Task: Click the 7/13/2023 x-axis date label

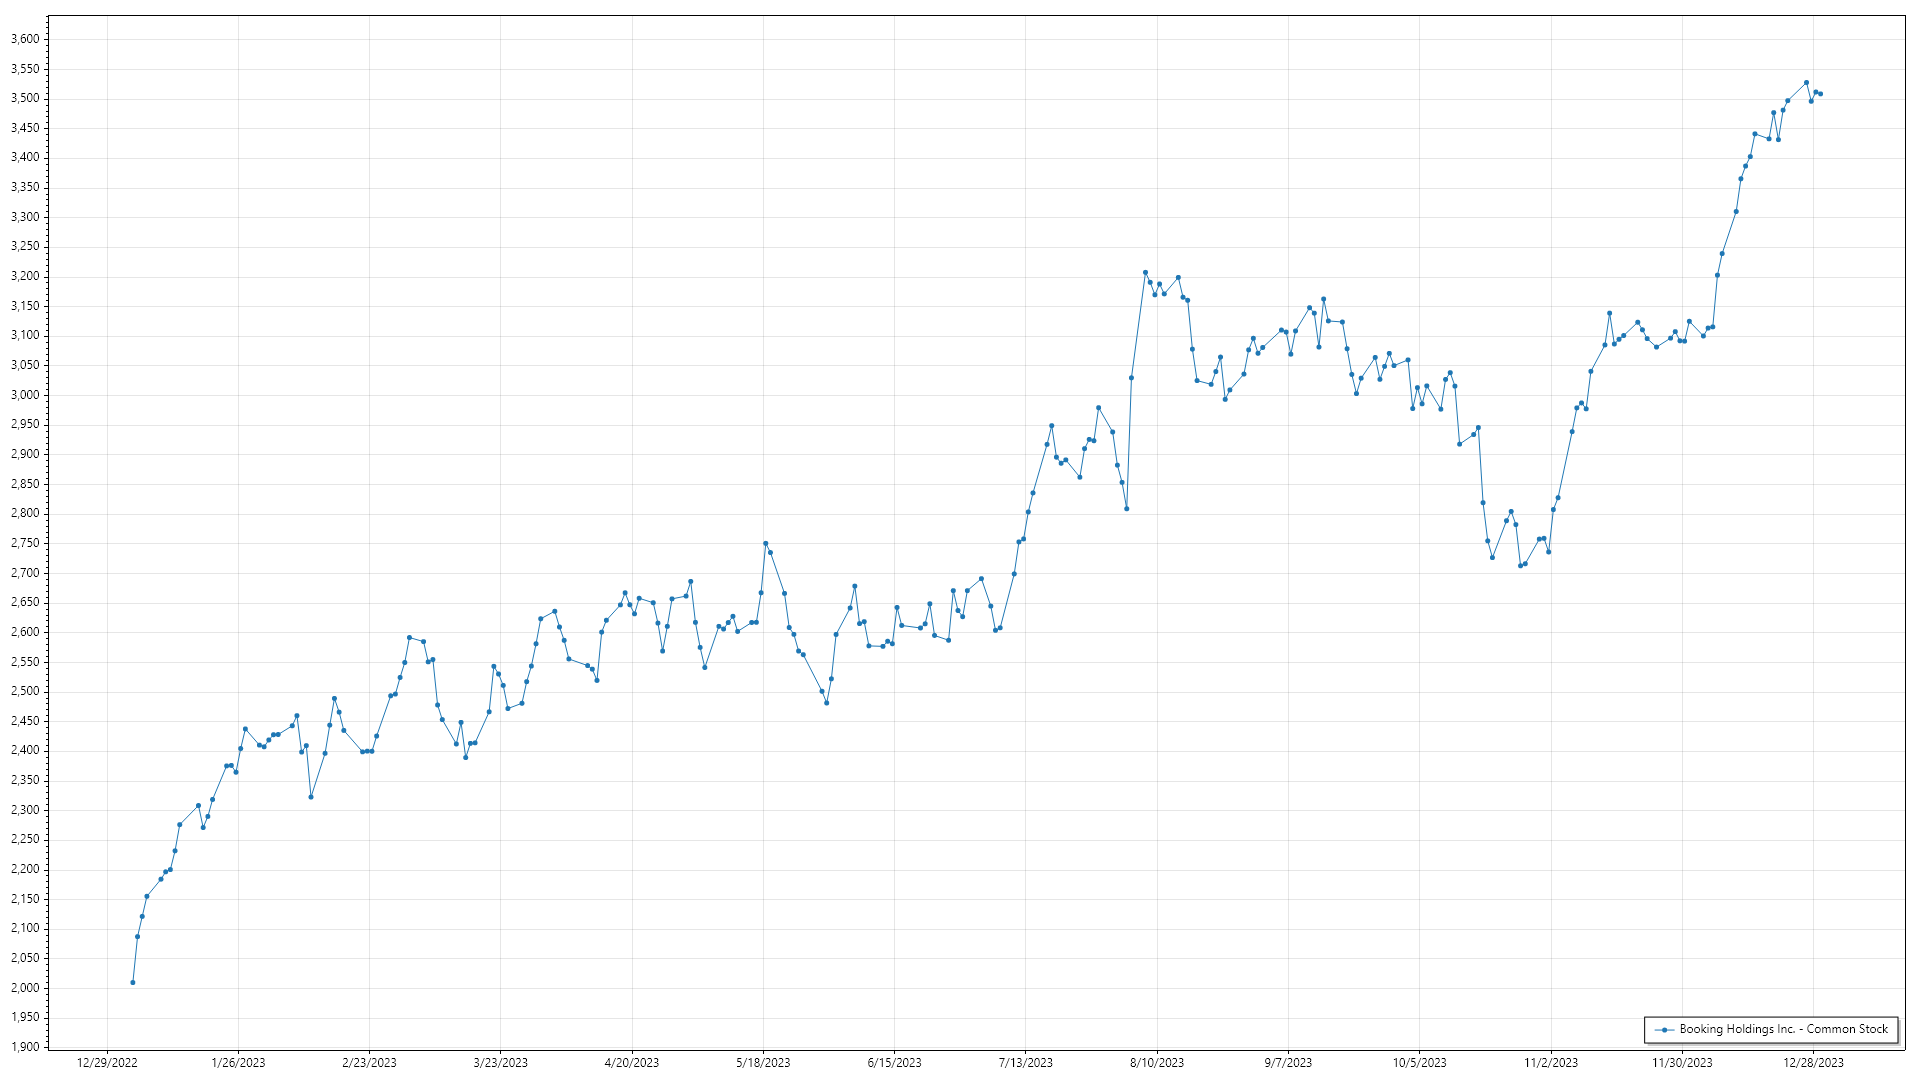Action: 1025,1063
